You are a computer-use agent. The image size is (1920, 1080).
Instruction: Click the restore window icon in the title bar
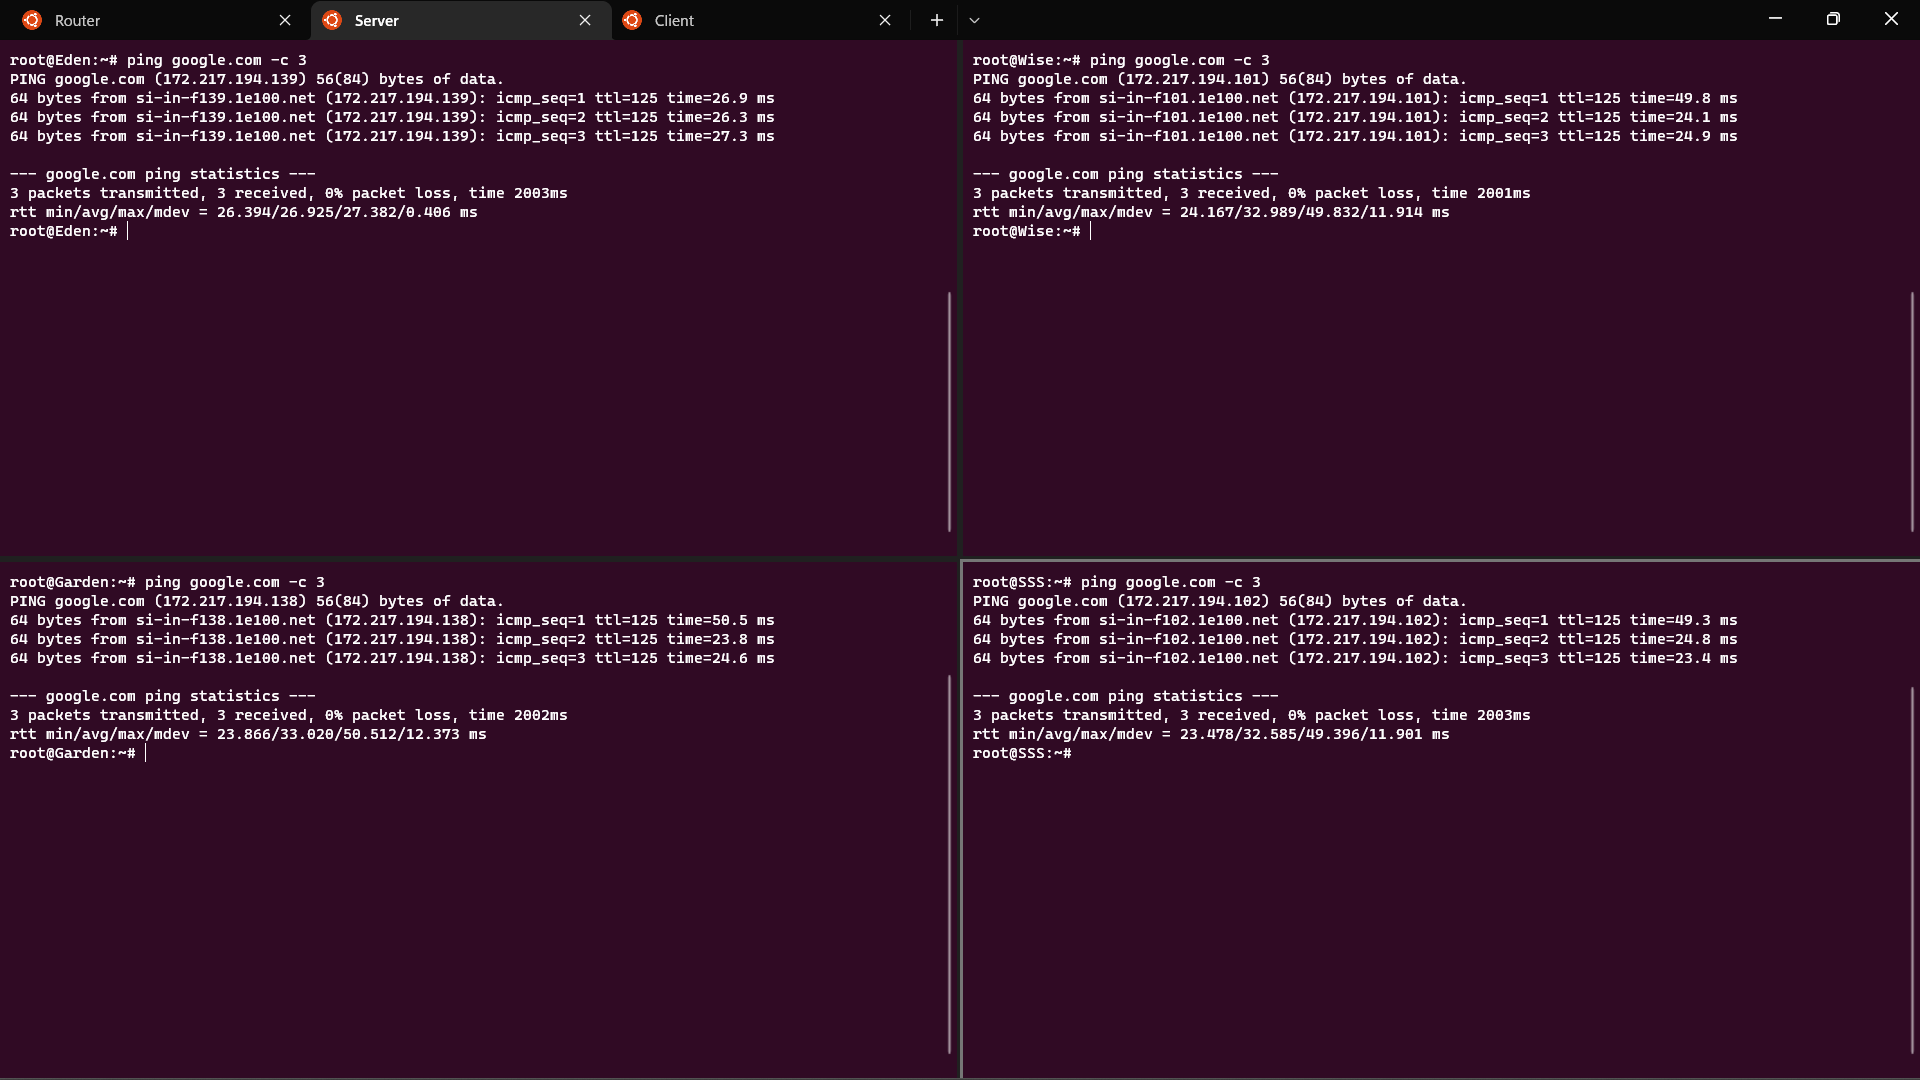click(x=1832, y=18)
